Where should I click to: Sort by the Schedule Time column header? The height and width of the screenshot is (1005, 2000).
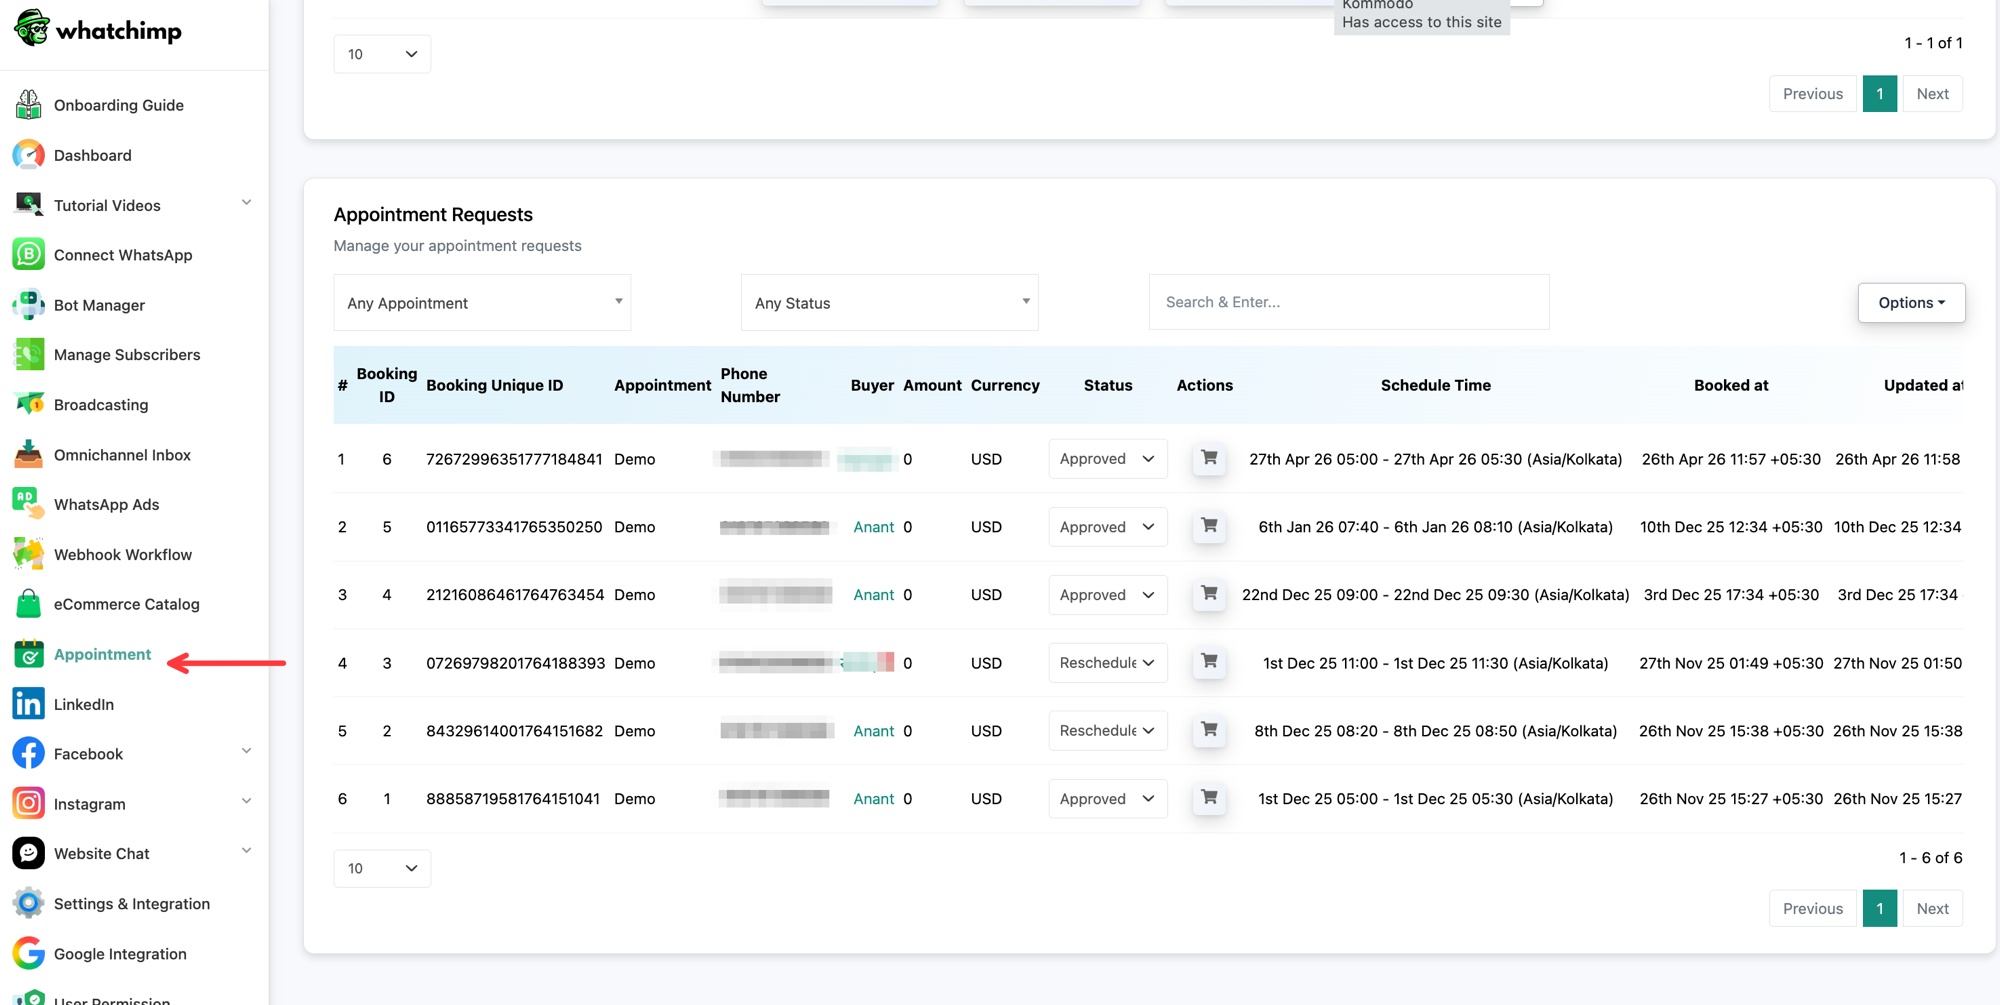pyautogui.click(x=1435, y=385)
